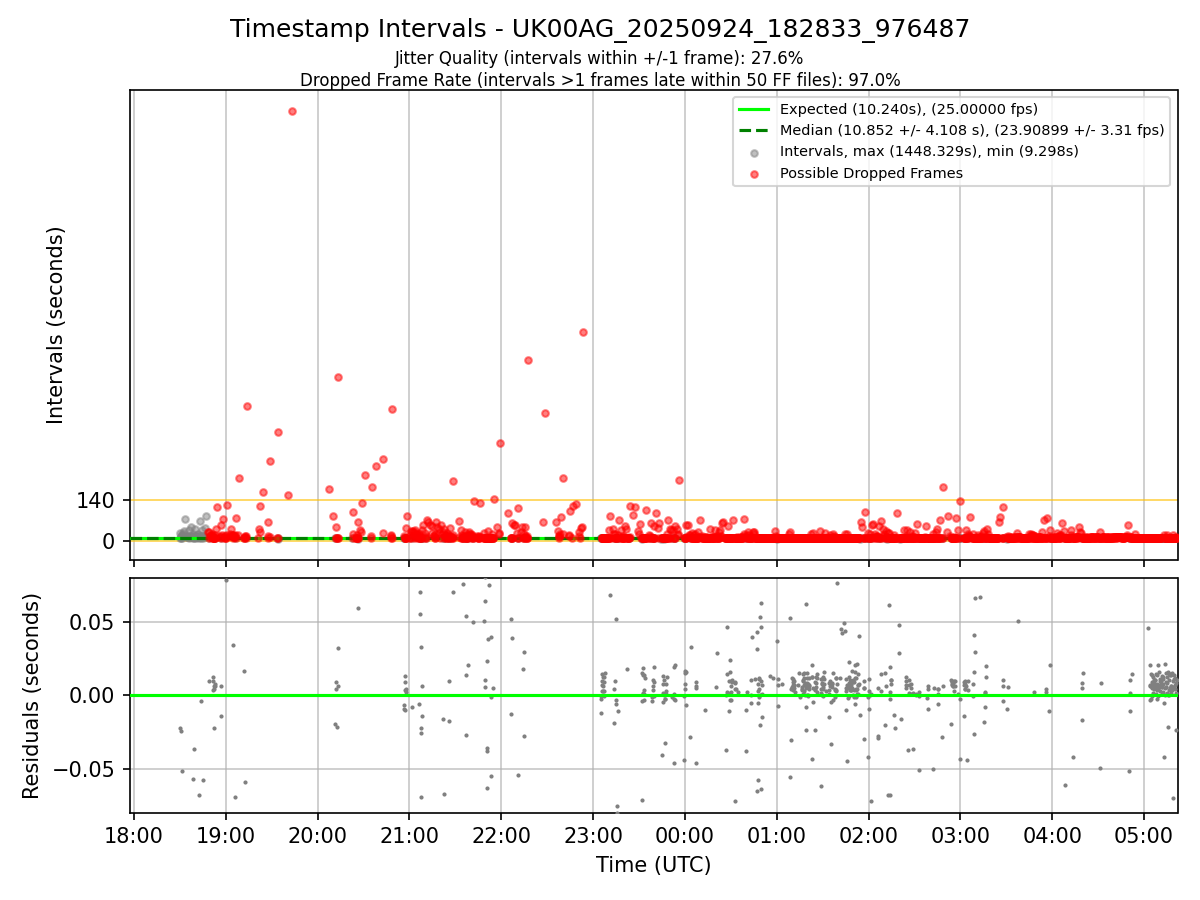Click the plot title 'Timestamp Intervals - UK00AG_20250924_182833_976487'
This screenshot has height=900, width=1200.
pos(600,29)
